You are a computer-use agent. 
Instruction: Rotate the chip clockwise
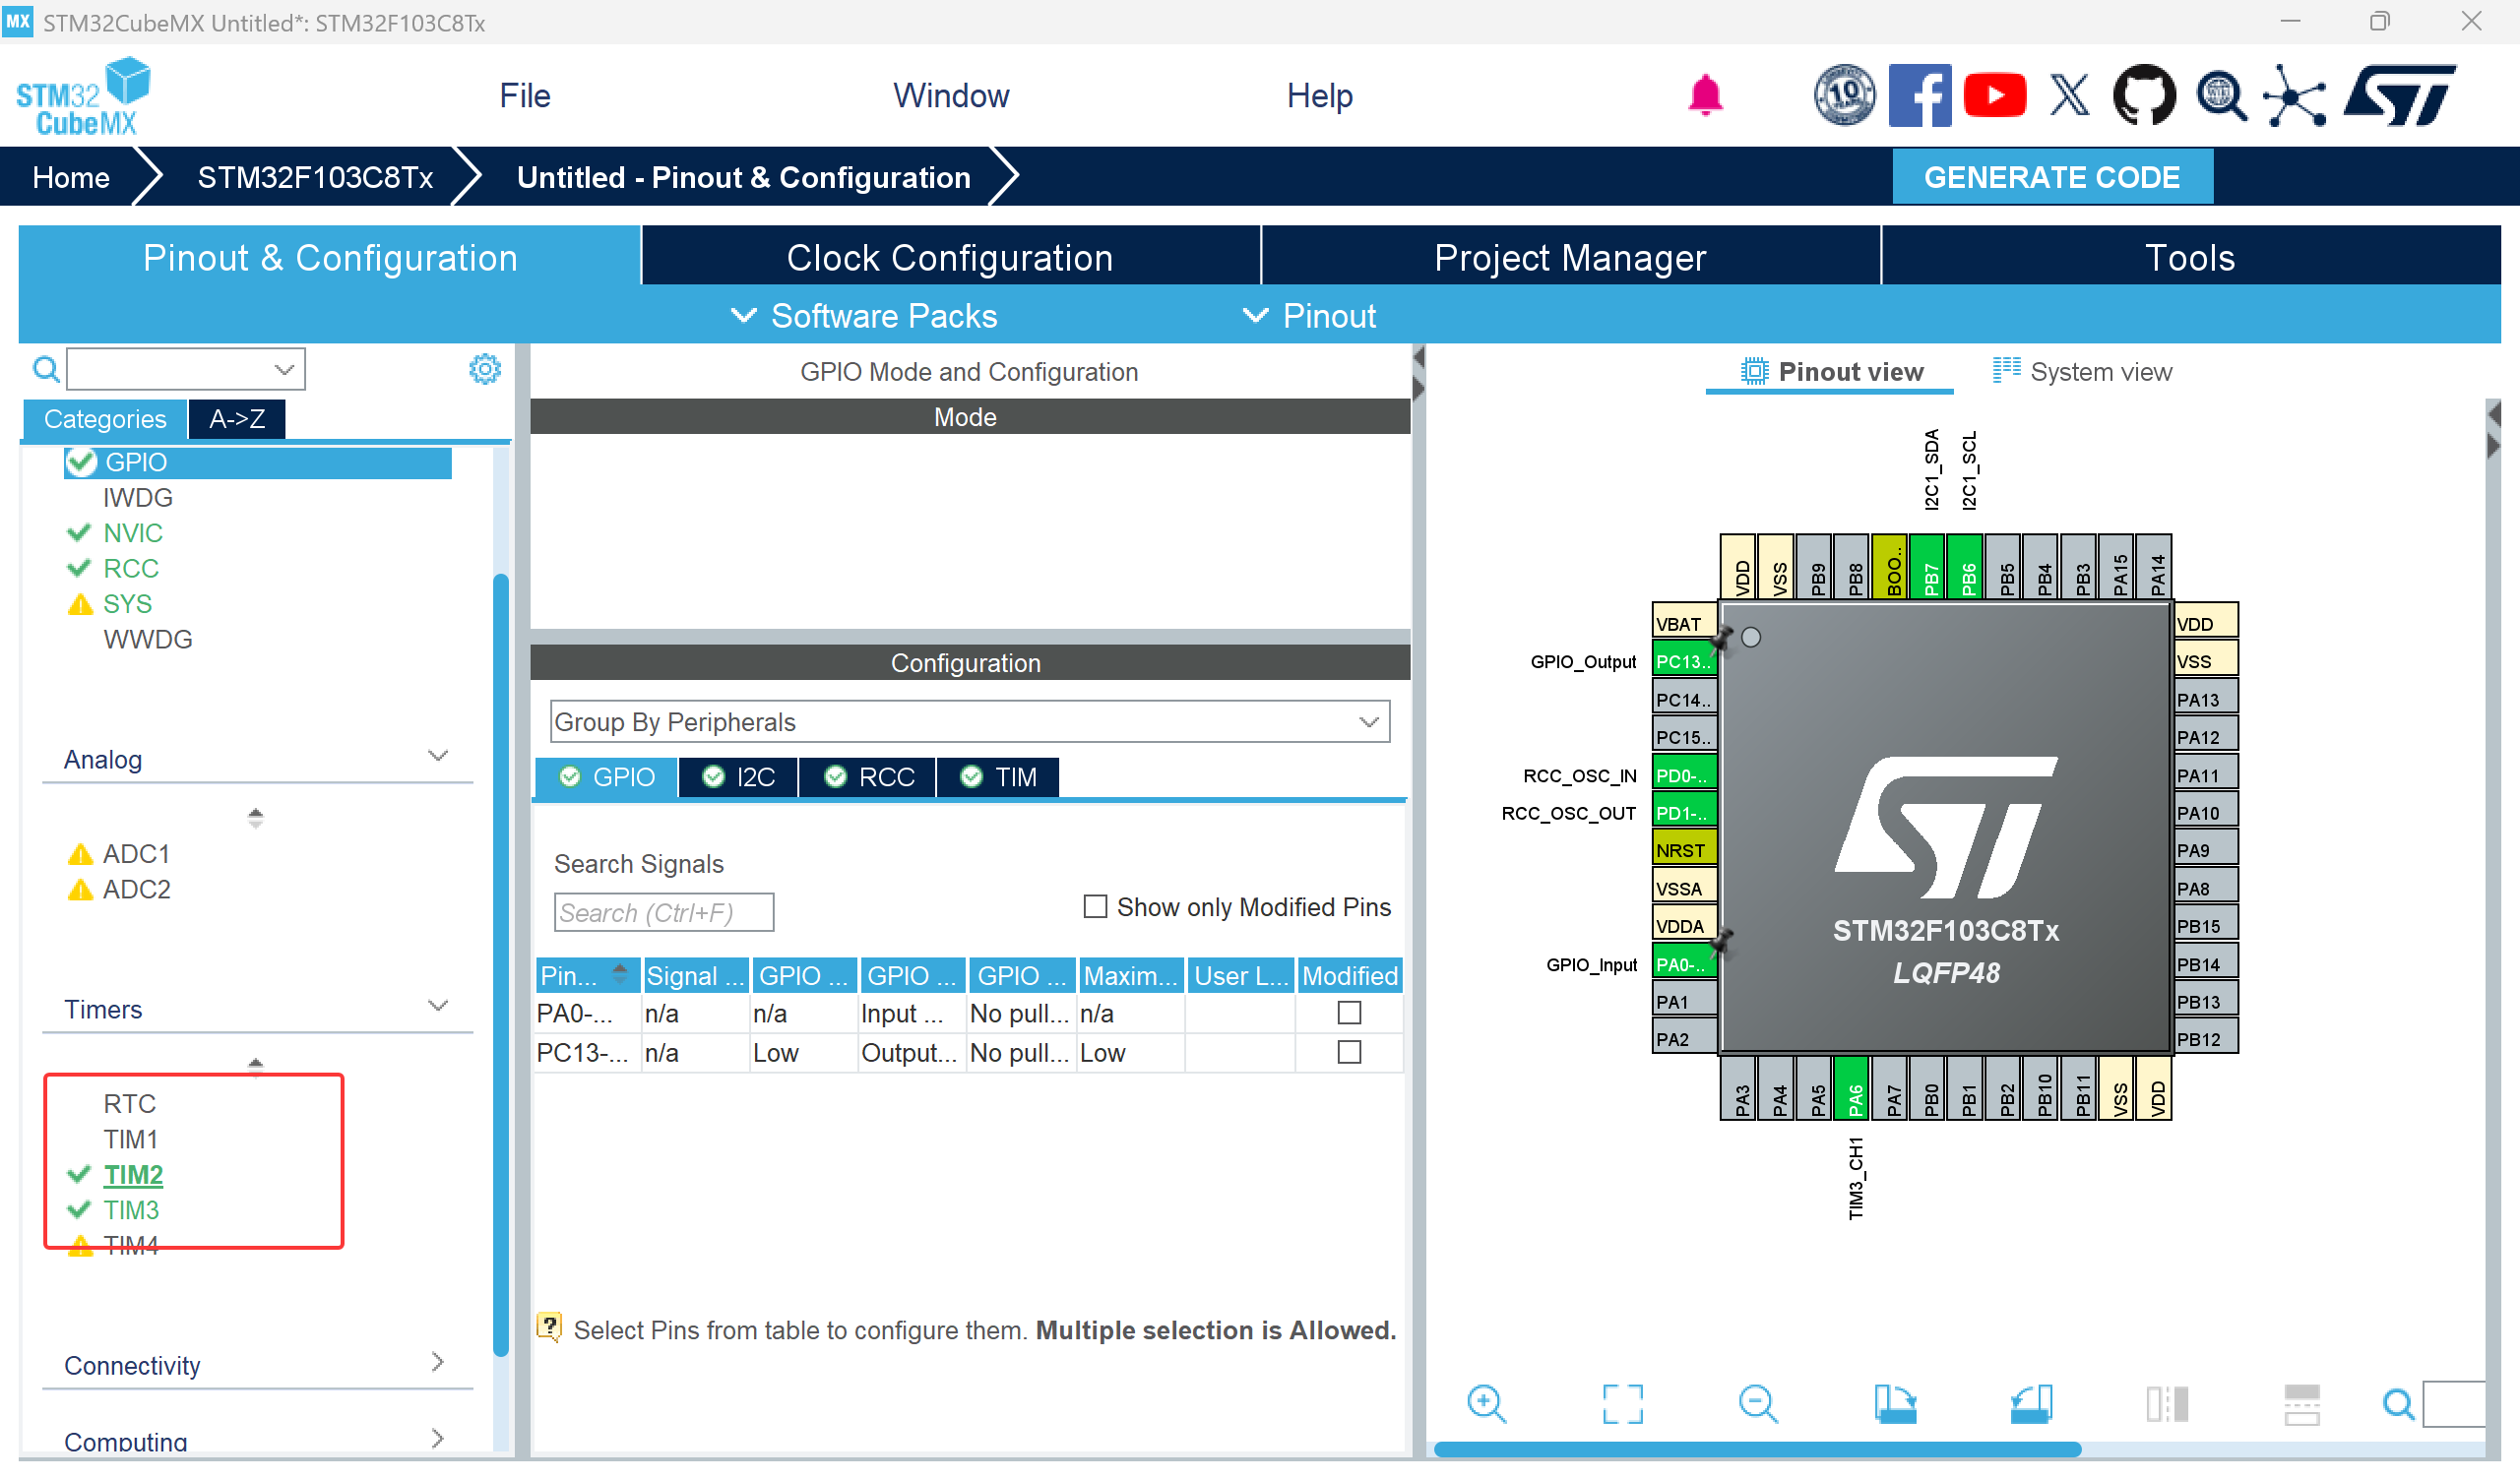click(1894, 1404)
